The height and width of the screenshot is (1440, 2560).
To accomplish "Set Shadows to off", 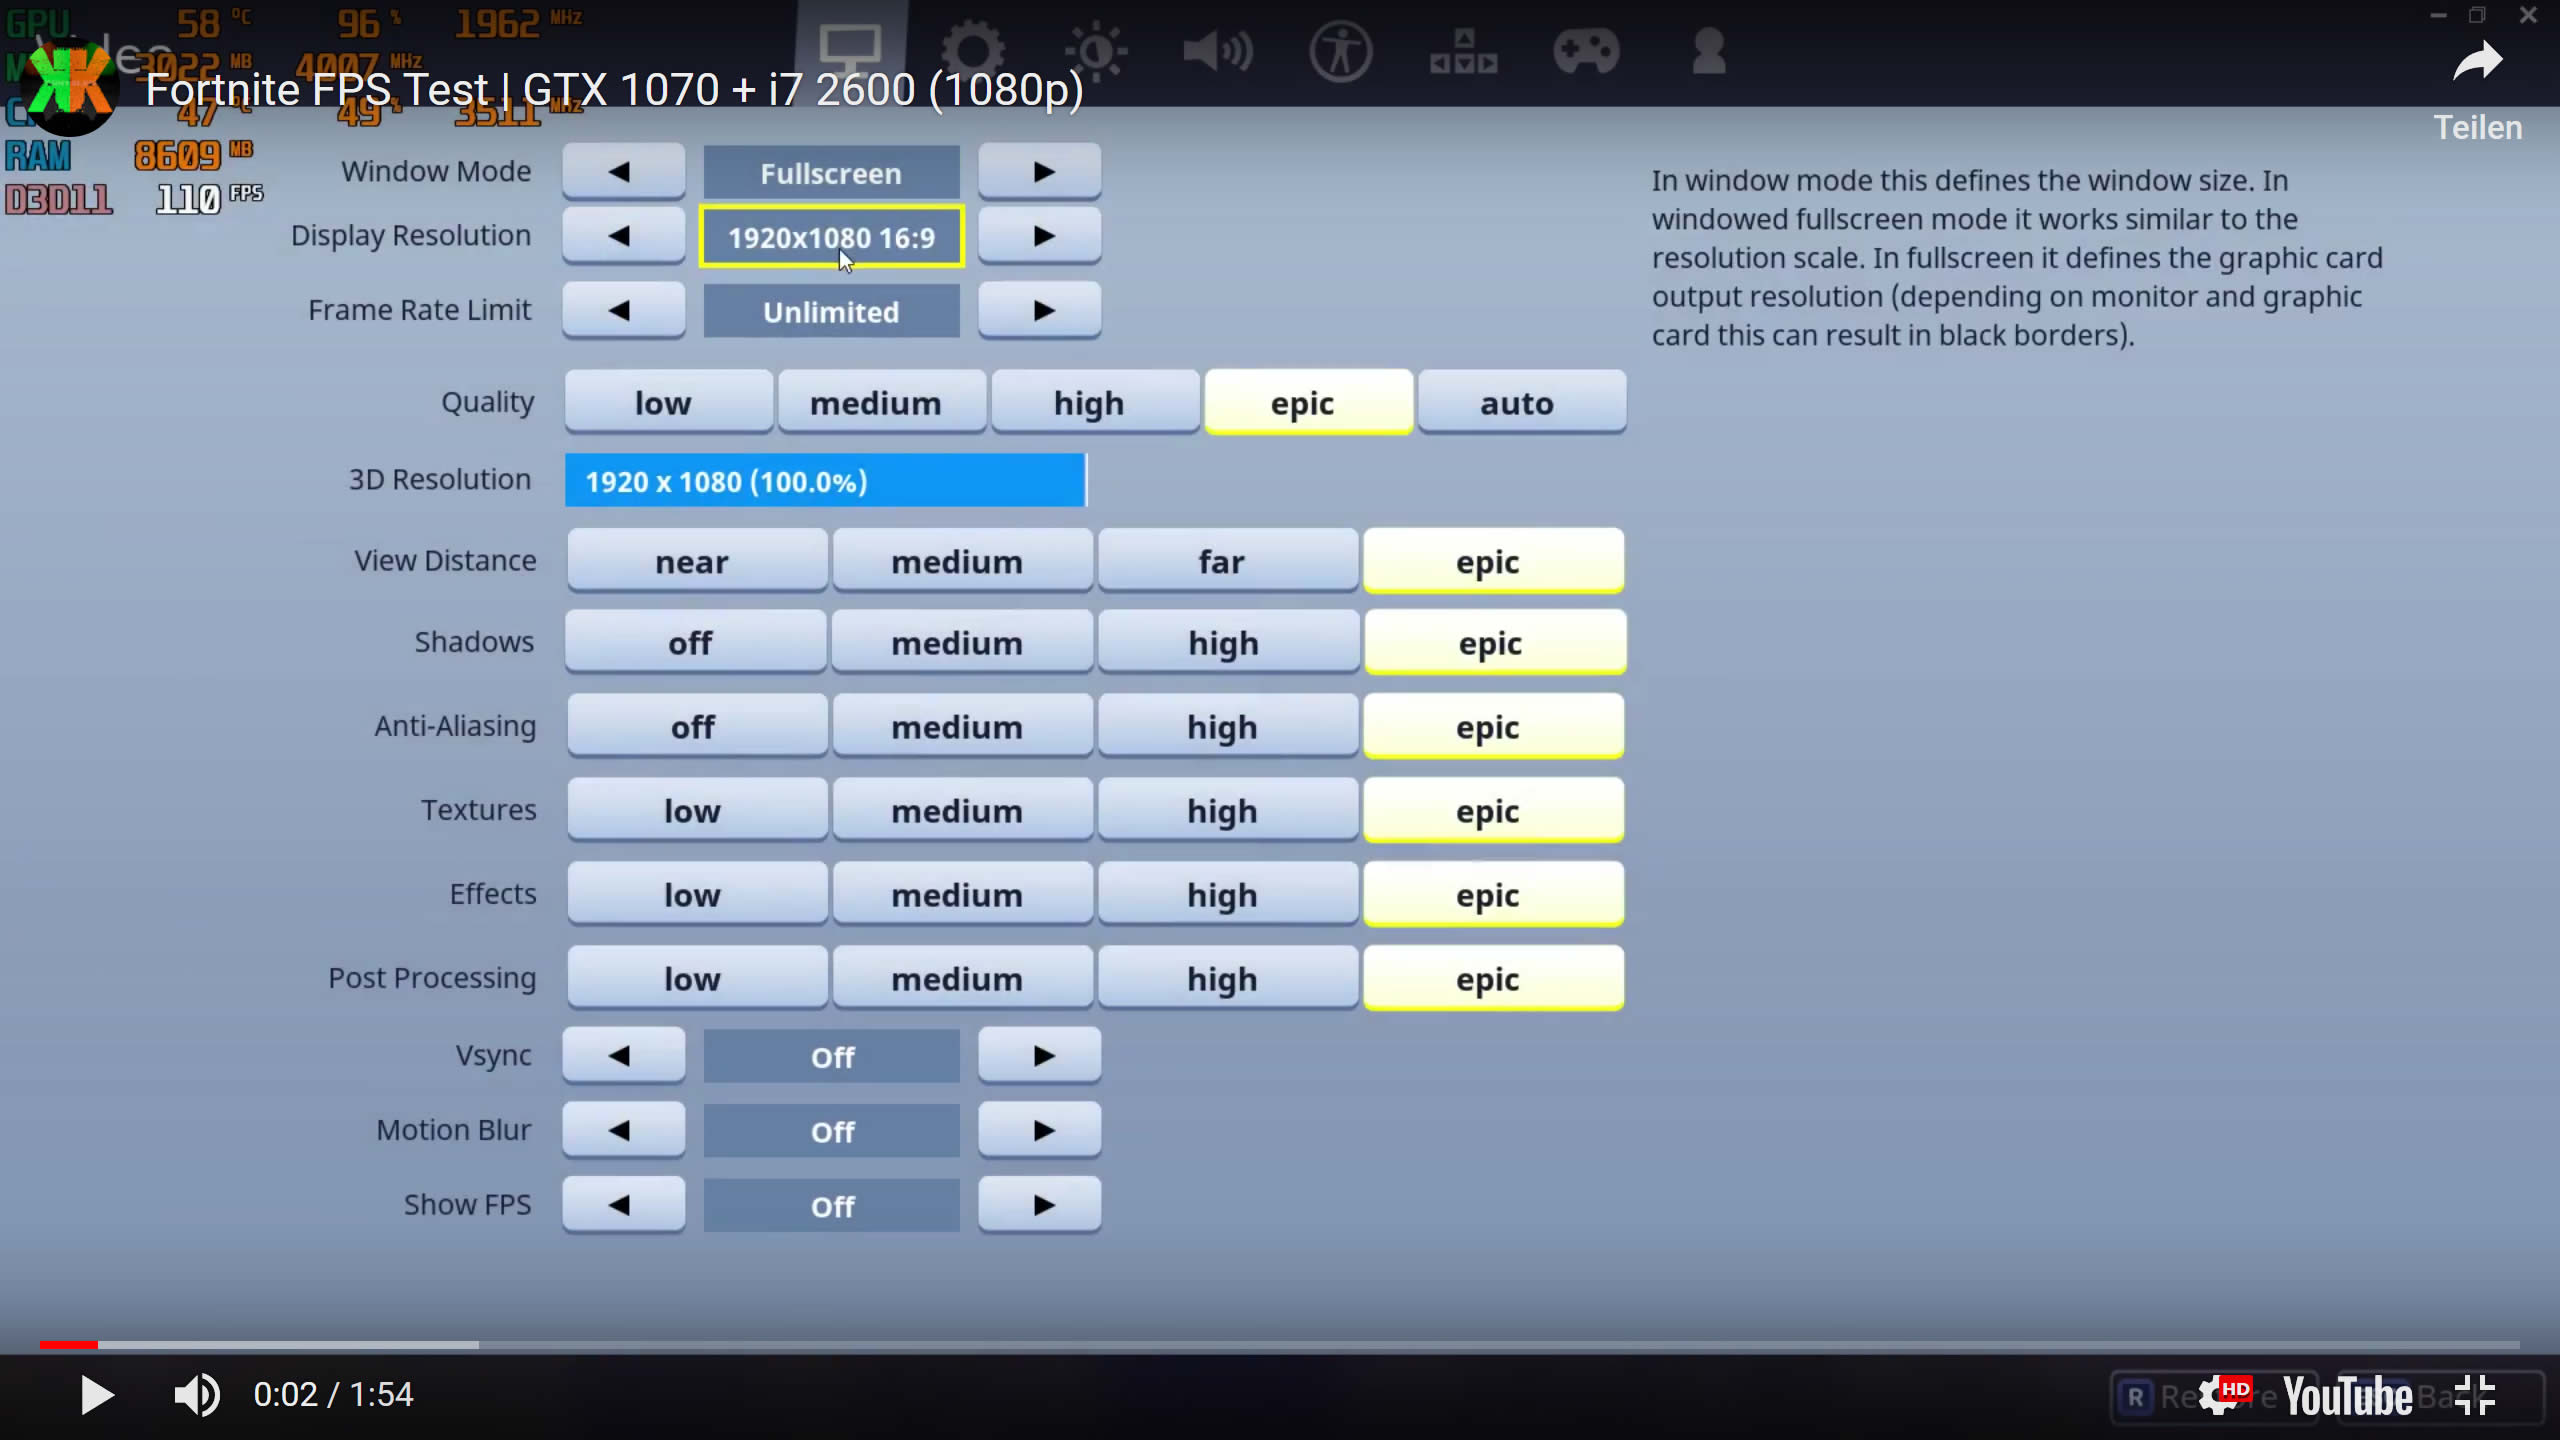I will pos(691,643).
